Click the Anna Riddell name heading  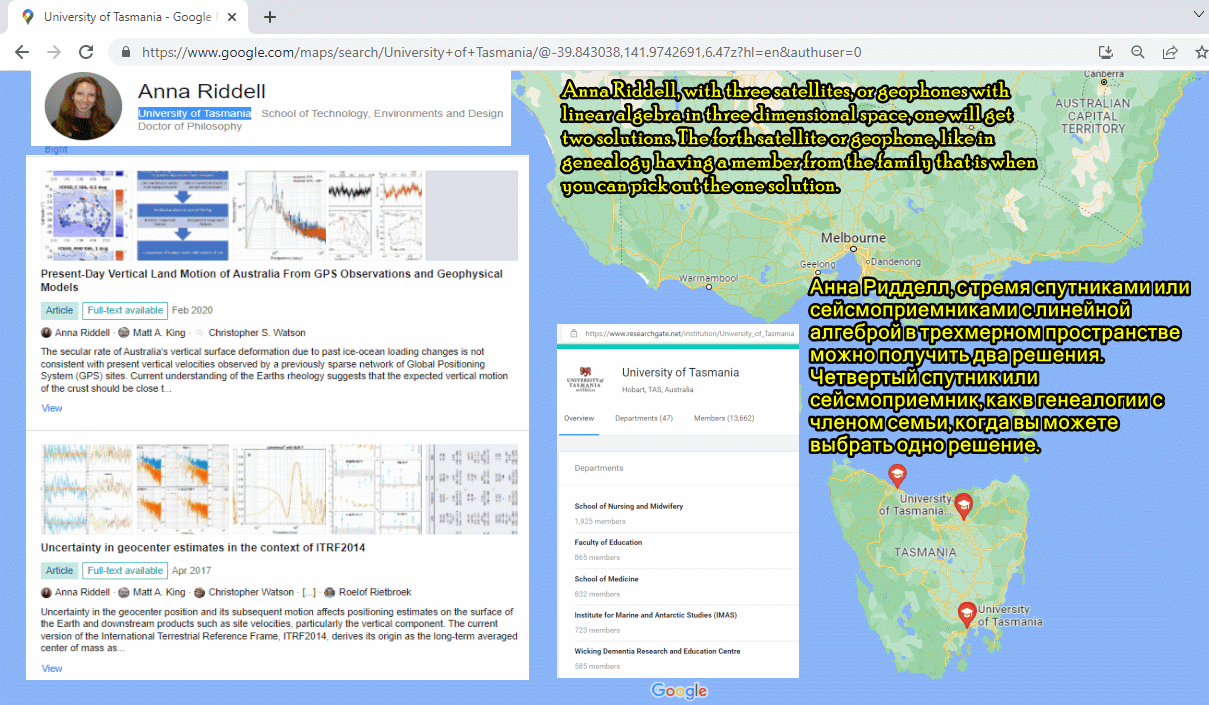tap(202, 91)
